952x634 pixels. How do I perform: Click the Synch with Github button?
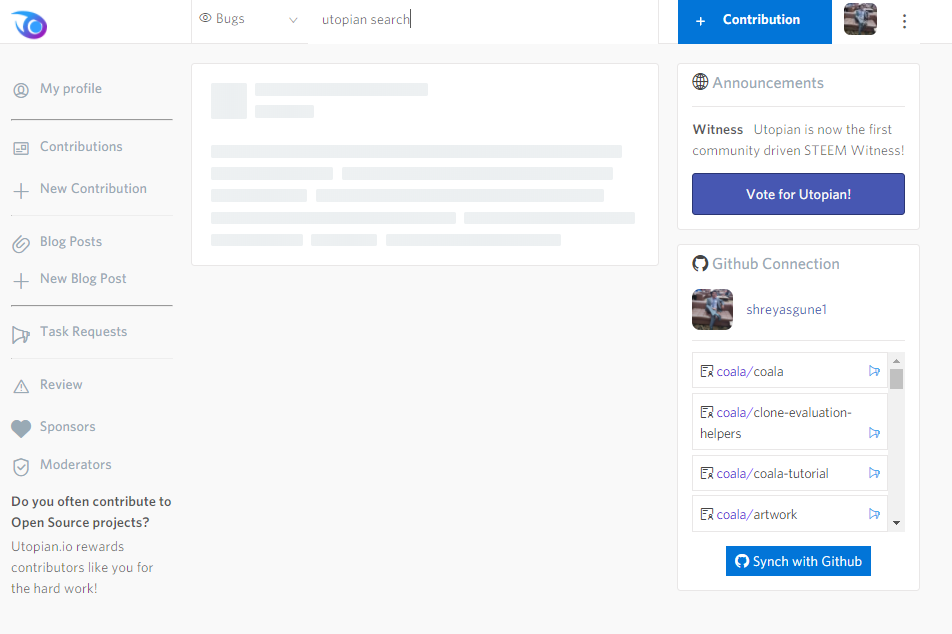click(x=798, y=561)
